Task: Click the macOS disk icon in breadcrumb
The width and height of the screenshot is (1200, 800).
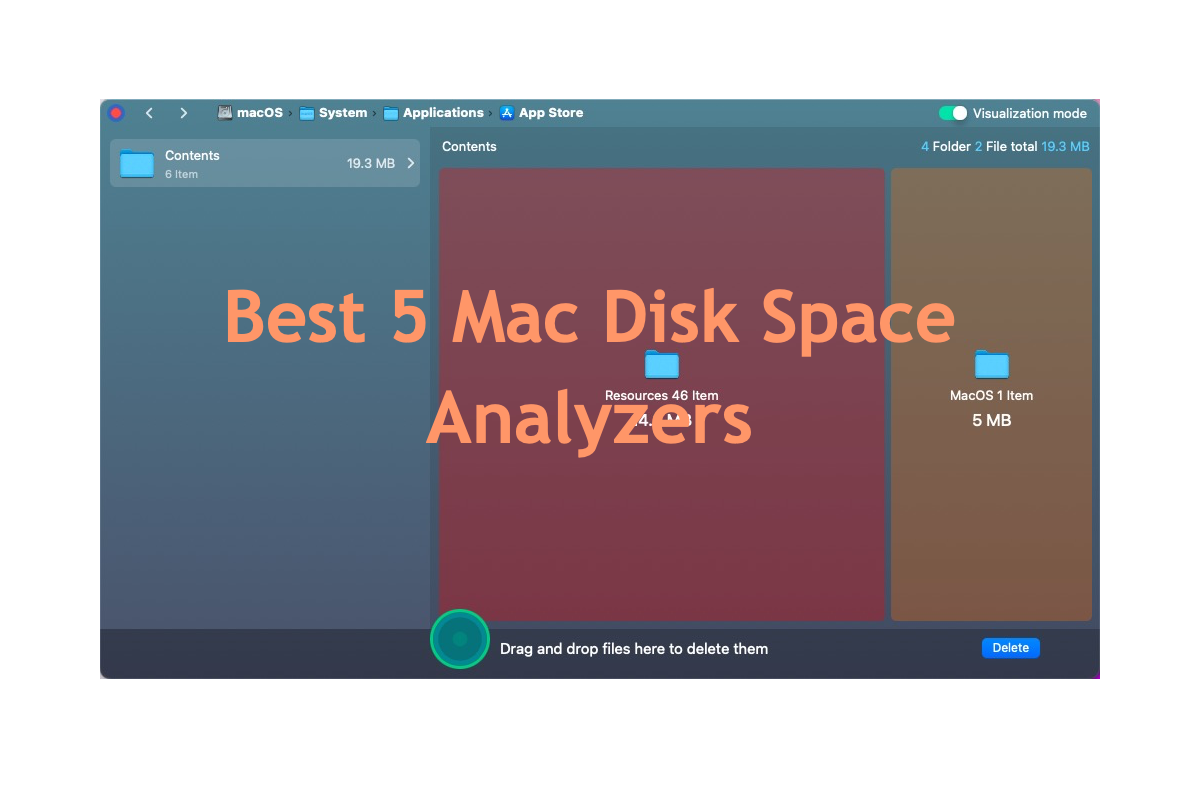Action: (x=225, y=113)
